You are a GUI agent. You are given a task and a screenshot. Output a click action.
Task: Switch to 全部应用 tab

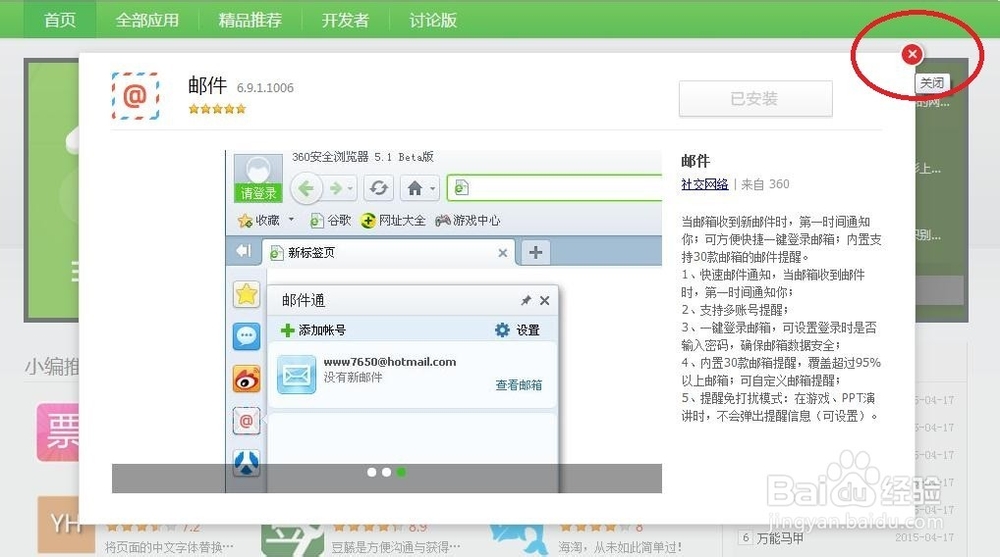click(147, 20)
